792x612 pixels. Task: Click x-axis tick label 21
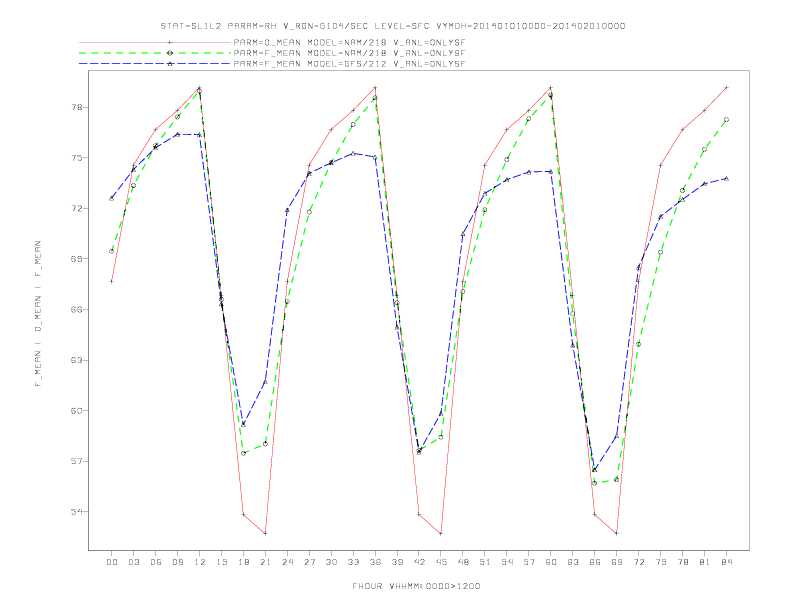tap(265, 562)
